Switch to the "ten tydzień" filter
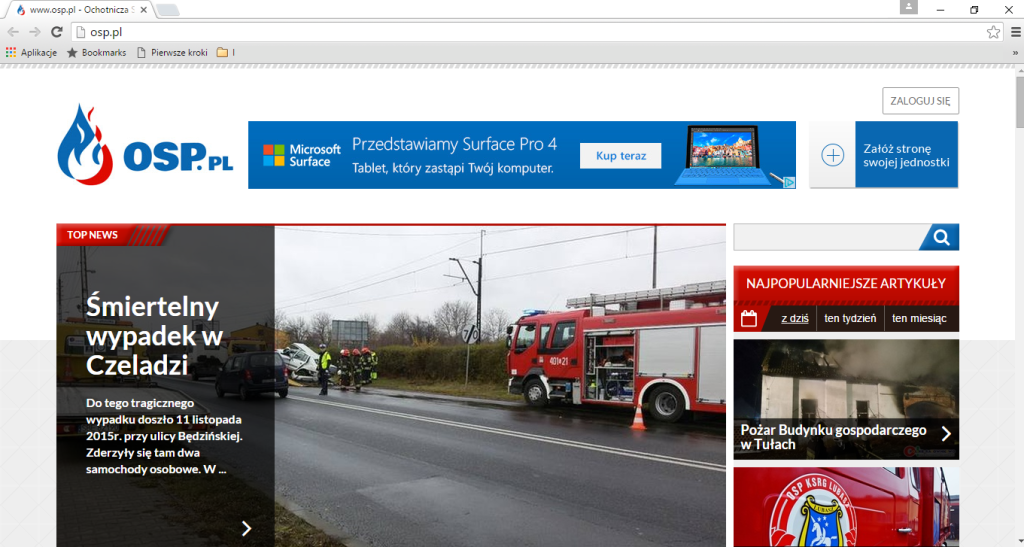The width and height of the screenshot is (1024, 547). tap(850, 319)
